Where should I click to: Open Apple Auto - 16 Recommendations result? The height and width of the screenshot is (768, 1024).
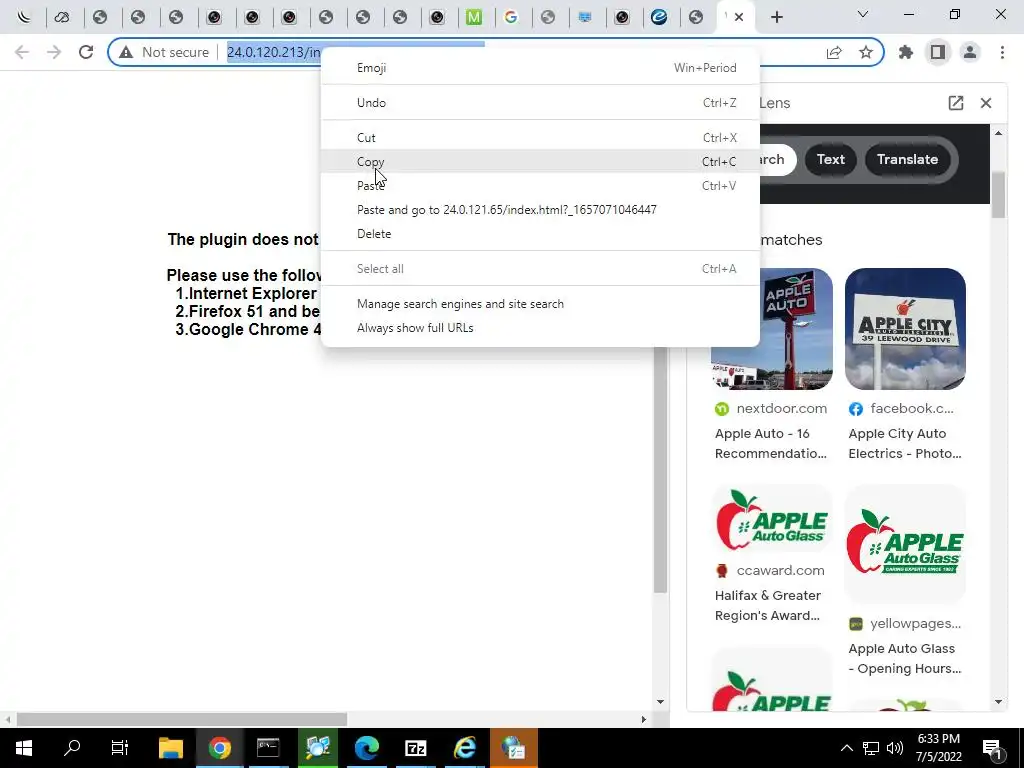point(771,443)
